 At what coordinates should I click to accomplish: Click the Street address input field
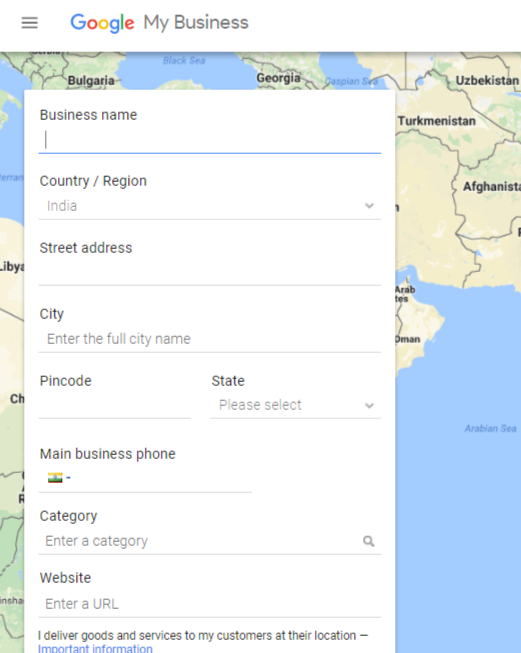(x=209, y=273)
